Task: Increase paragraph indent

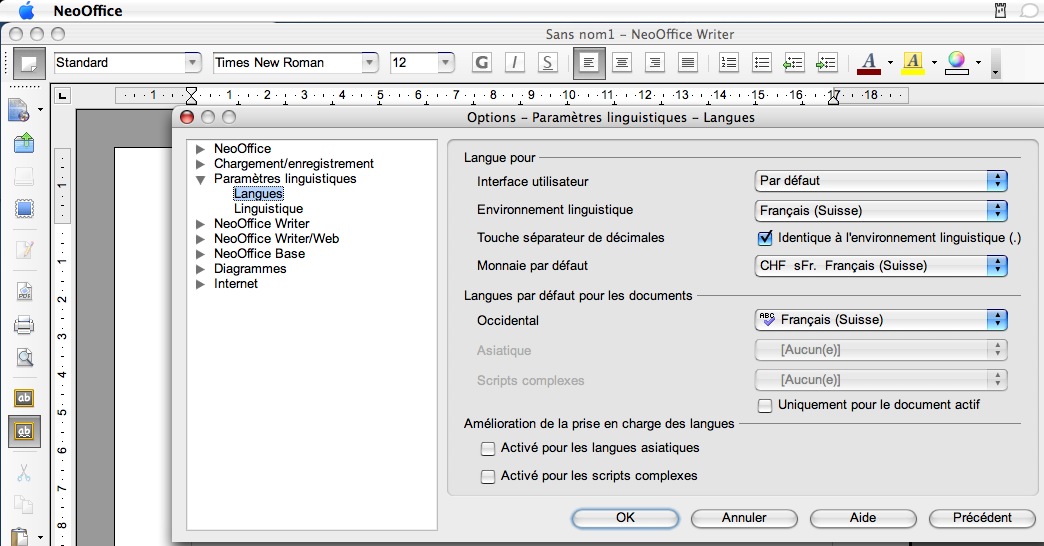Action: click(x=826, y=63)
